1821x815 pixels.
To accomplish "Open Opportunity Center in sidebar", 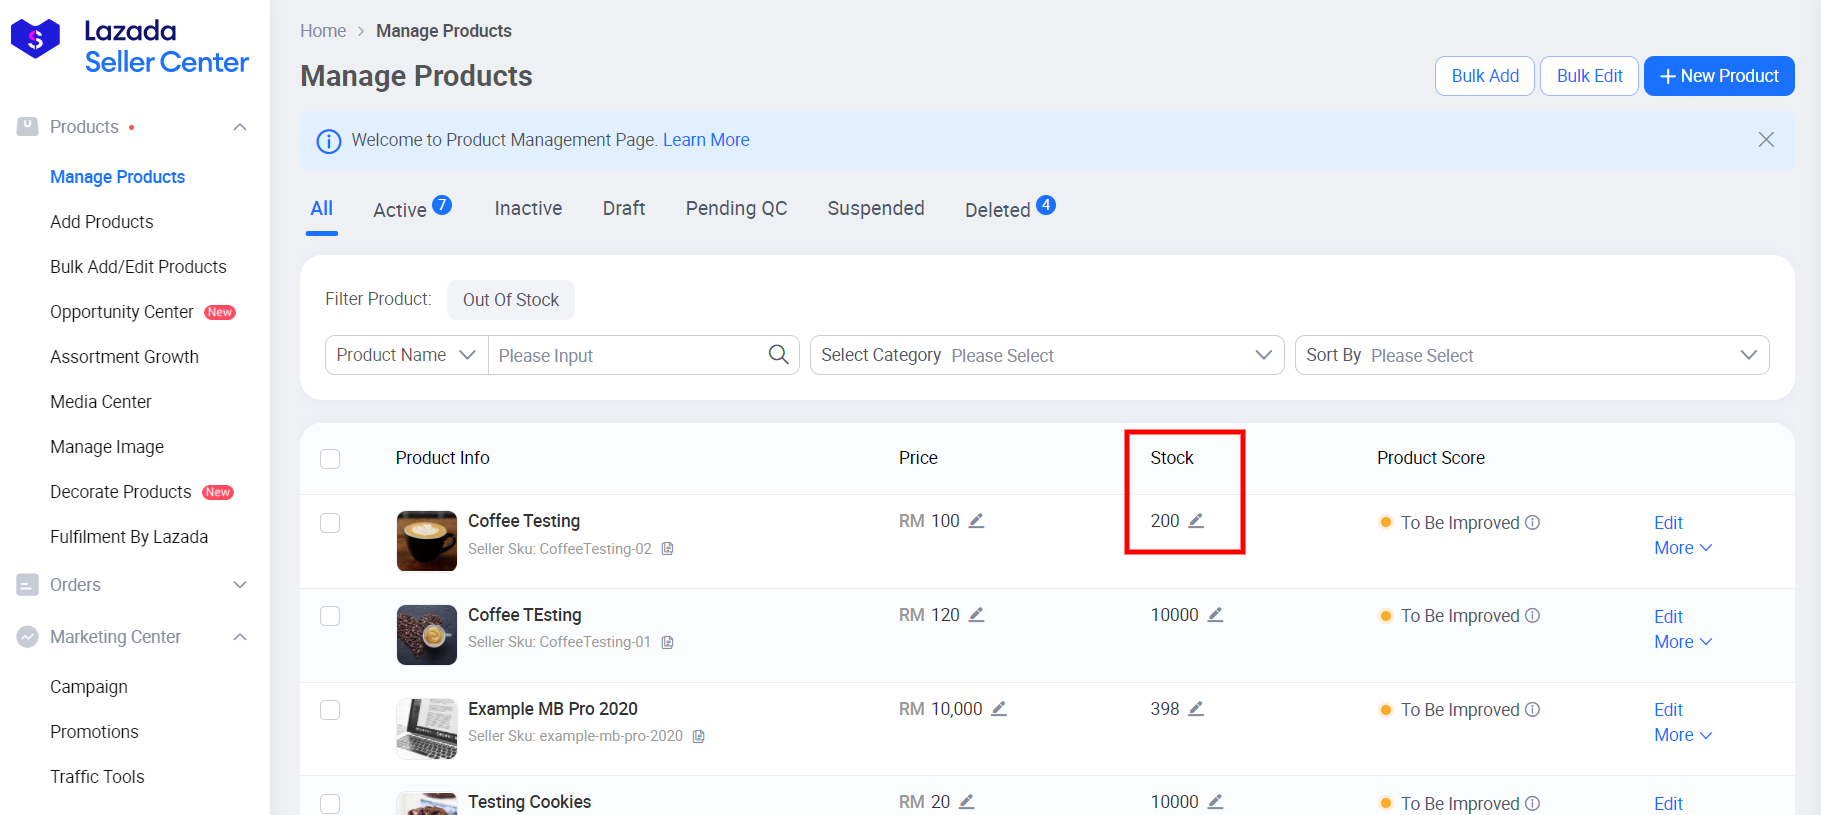I will click(x=122, y=312).
